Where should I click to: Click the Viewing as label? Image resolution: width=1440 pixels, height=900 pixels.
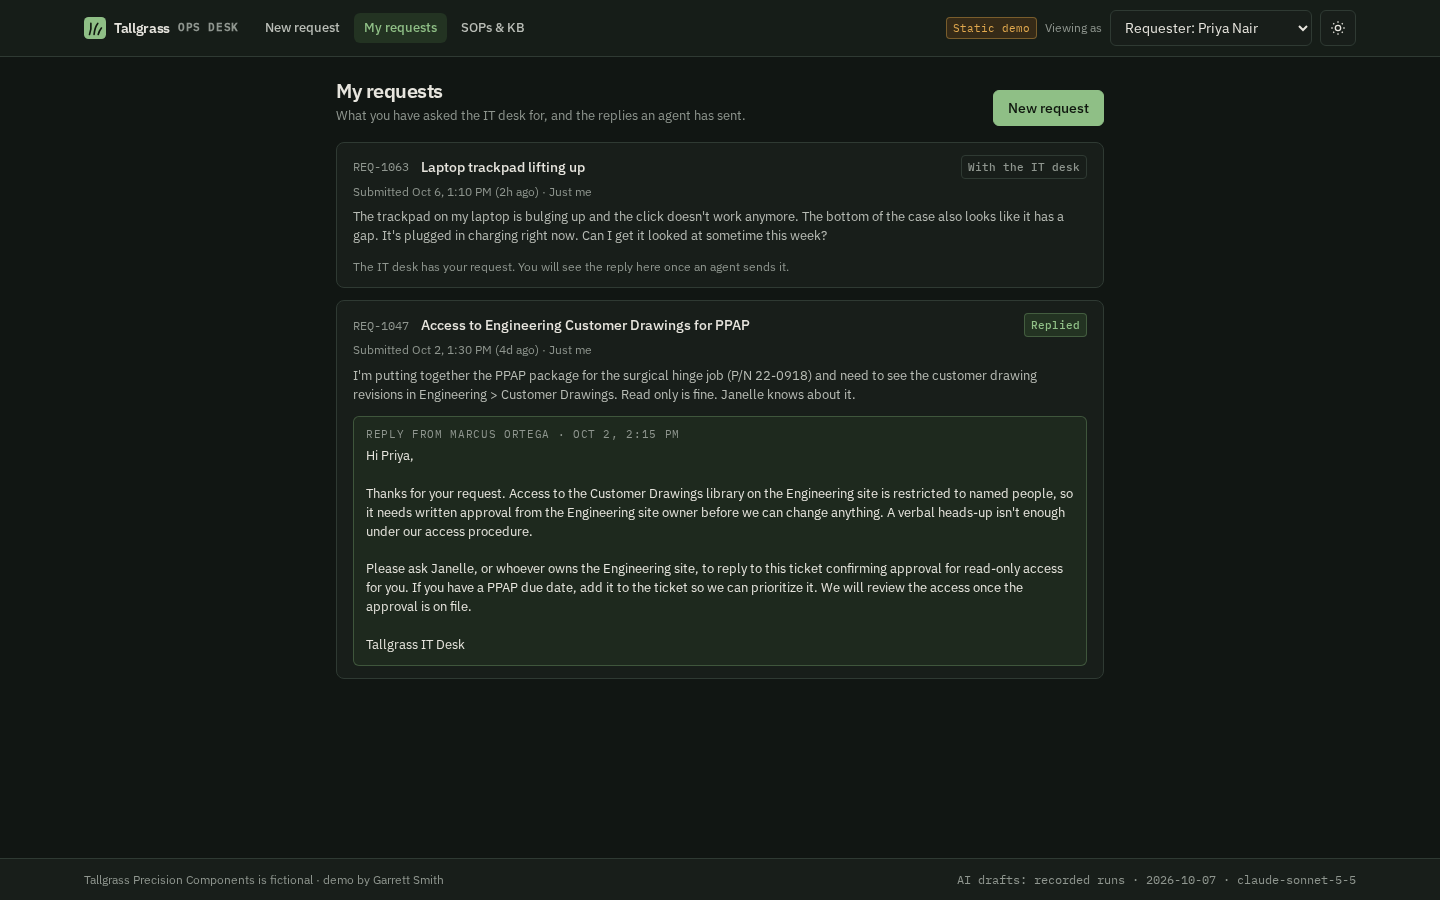pos(1073,28)
